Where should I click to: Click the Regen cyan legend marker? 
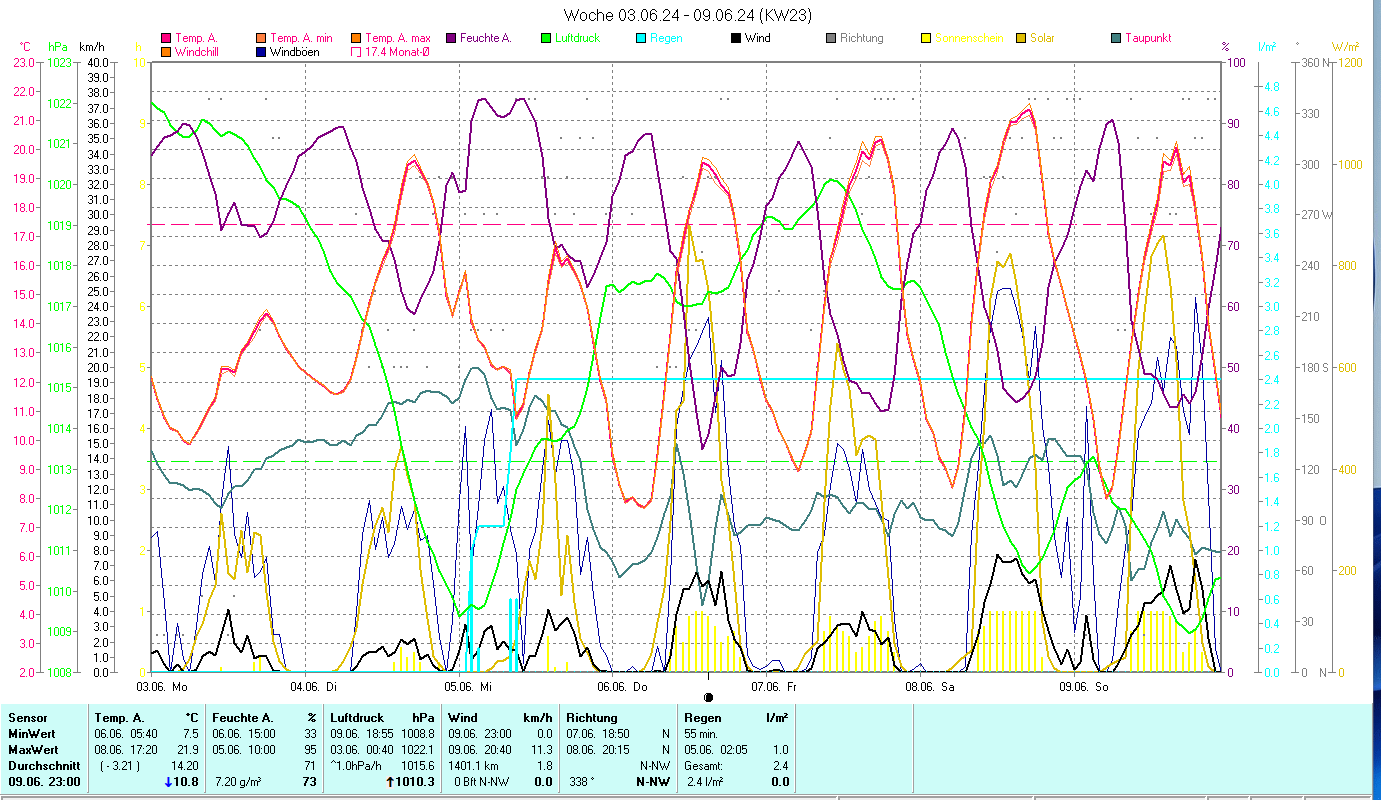point(641,39)
